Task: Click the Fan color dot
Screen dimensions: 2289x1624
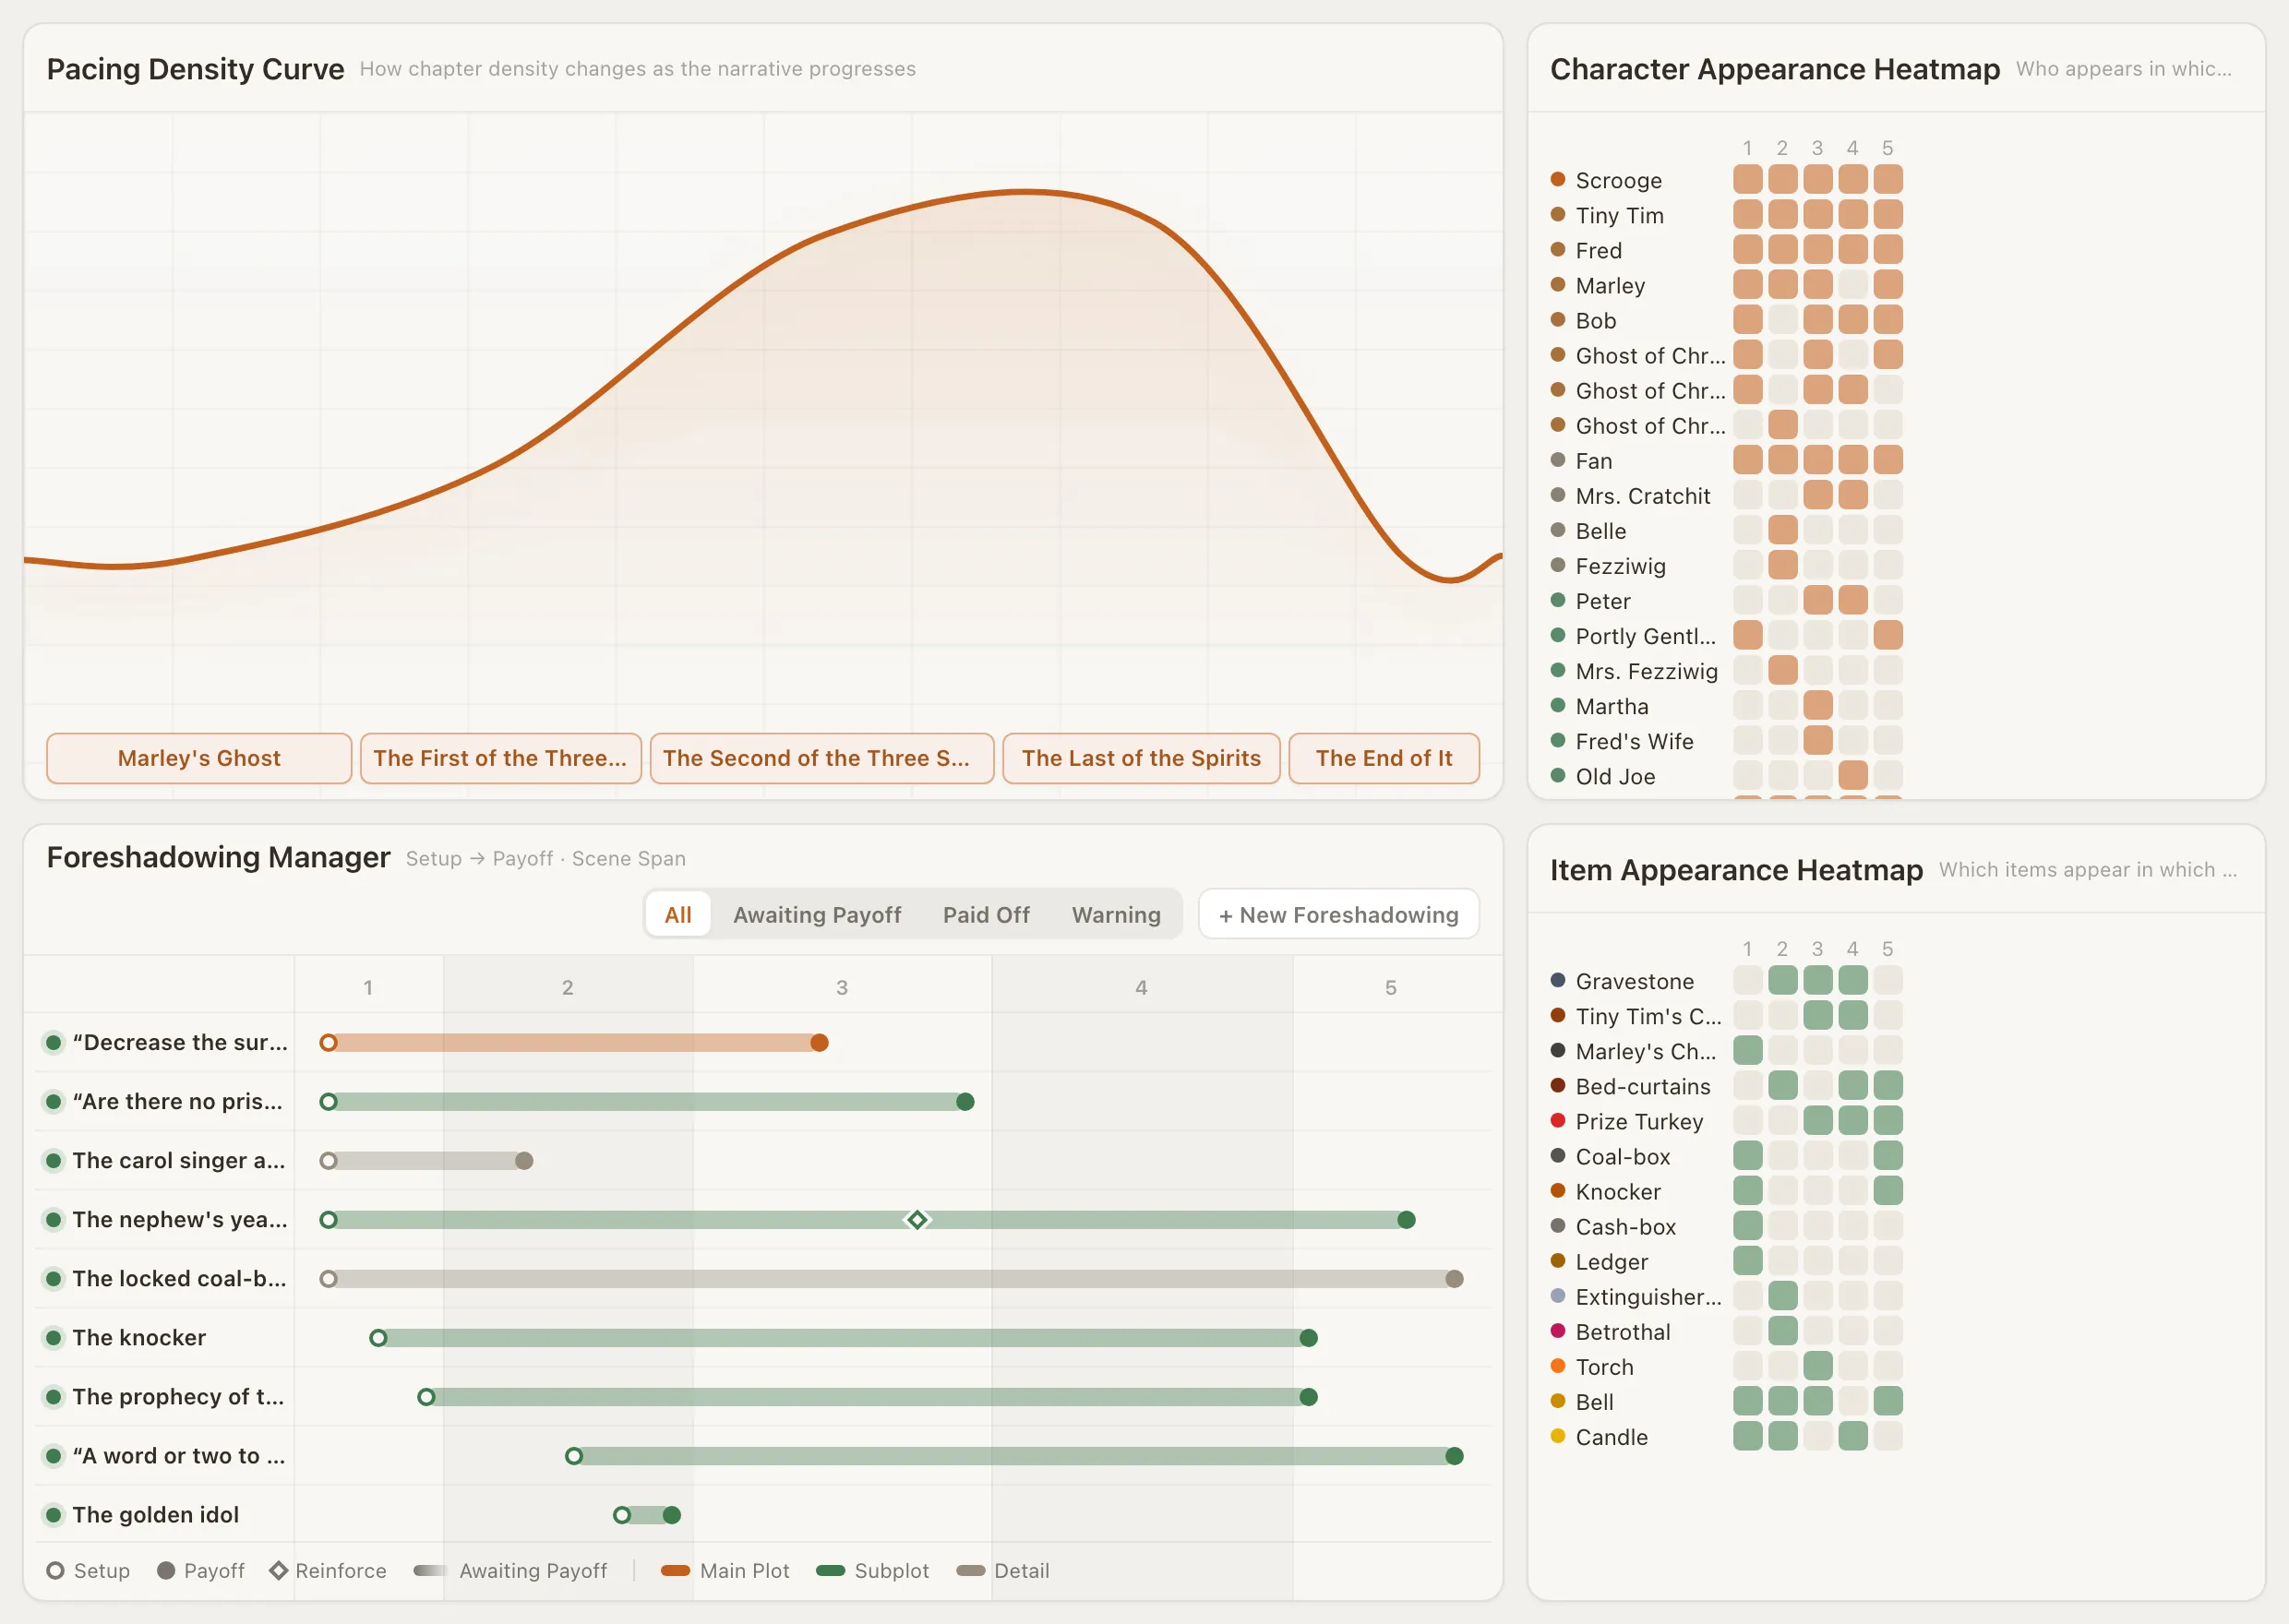Action: 1558,460
